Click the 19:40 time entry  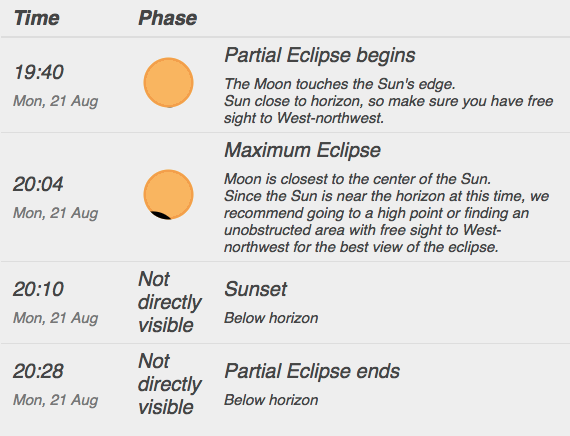point(39,72)
